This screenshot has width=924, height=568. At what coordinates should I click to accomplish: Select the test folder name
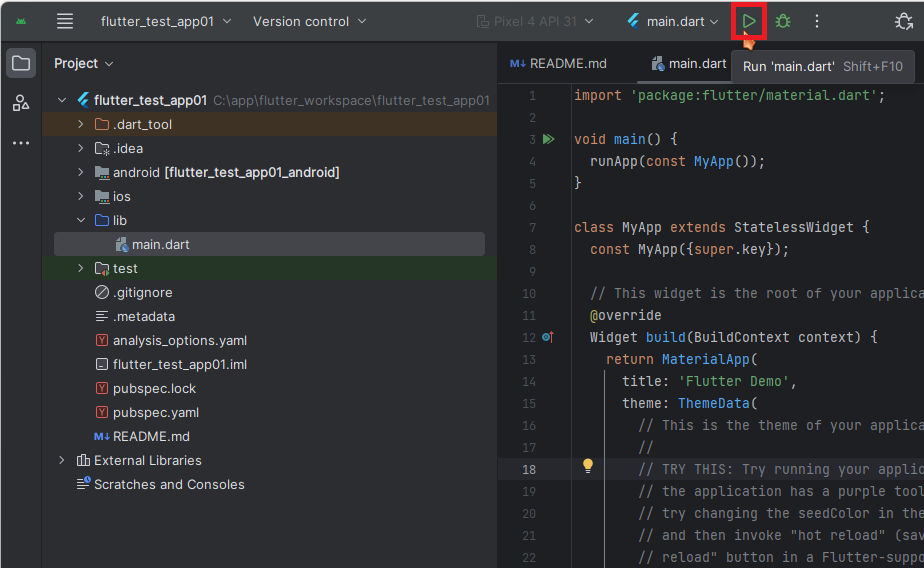[125, 268]
